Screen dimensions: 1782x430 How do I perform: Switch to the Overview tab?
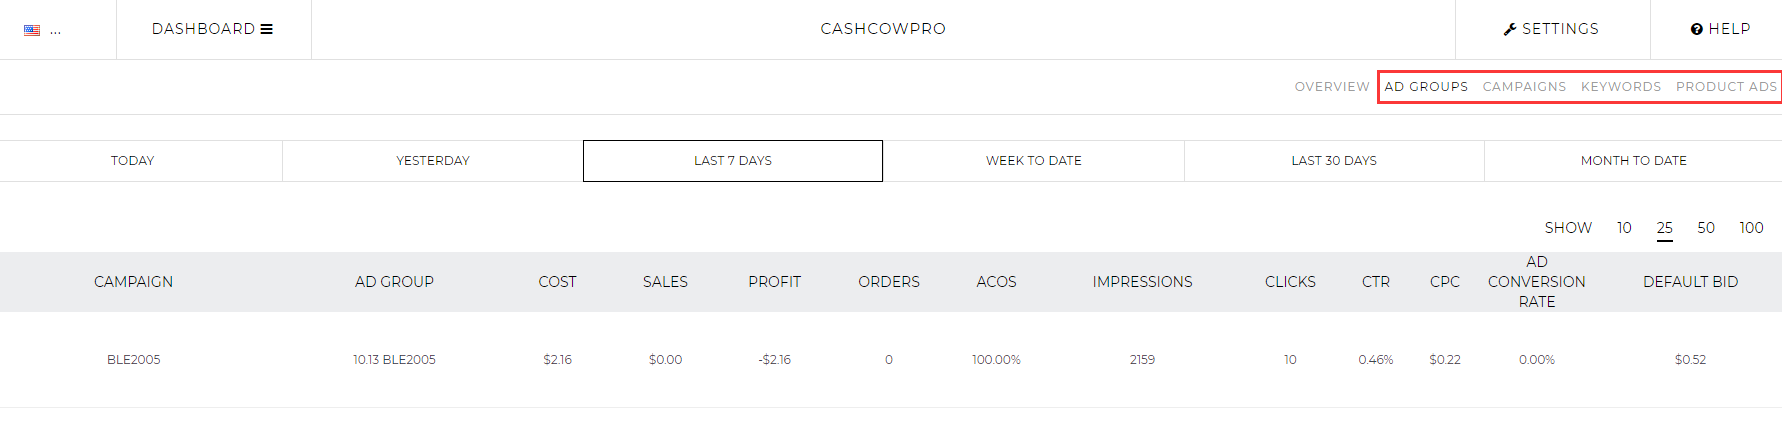(1332, 87)
